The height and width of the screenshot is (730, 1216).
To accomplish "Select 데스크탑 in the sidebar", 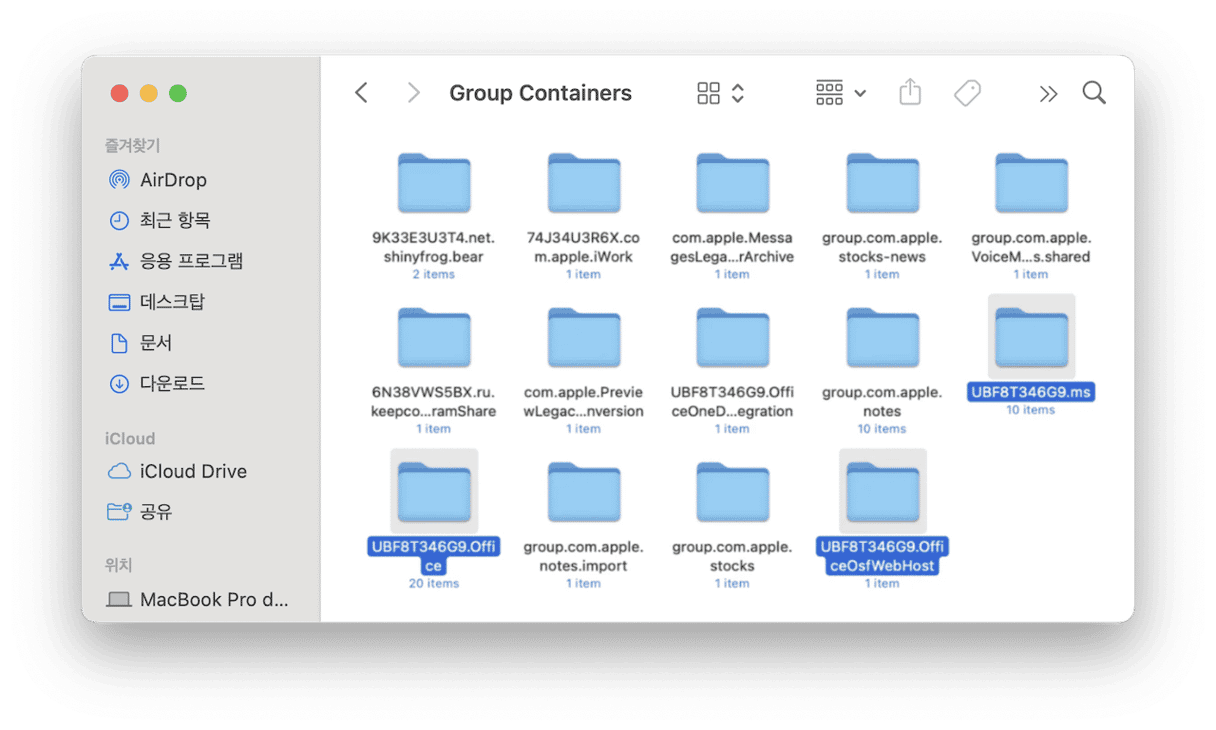I will (156, 302).
